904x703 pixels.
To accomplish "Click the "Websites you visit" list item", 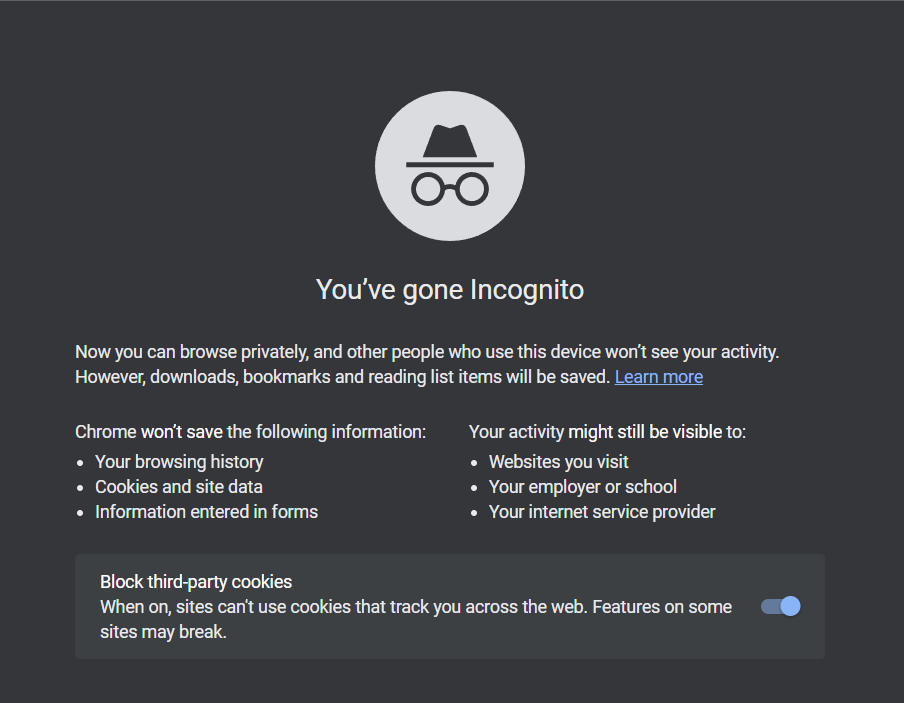I will point(559,461).
